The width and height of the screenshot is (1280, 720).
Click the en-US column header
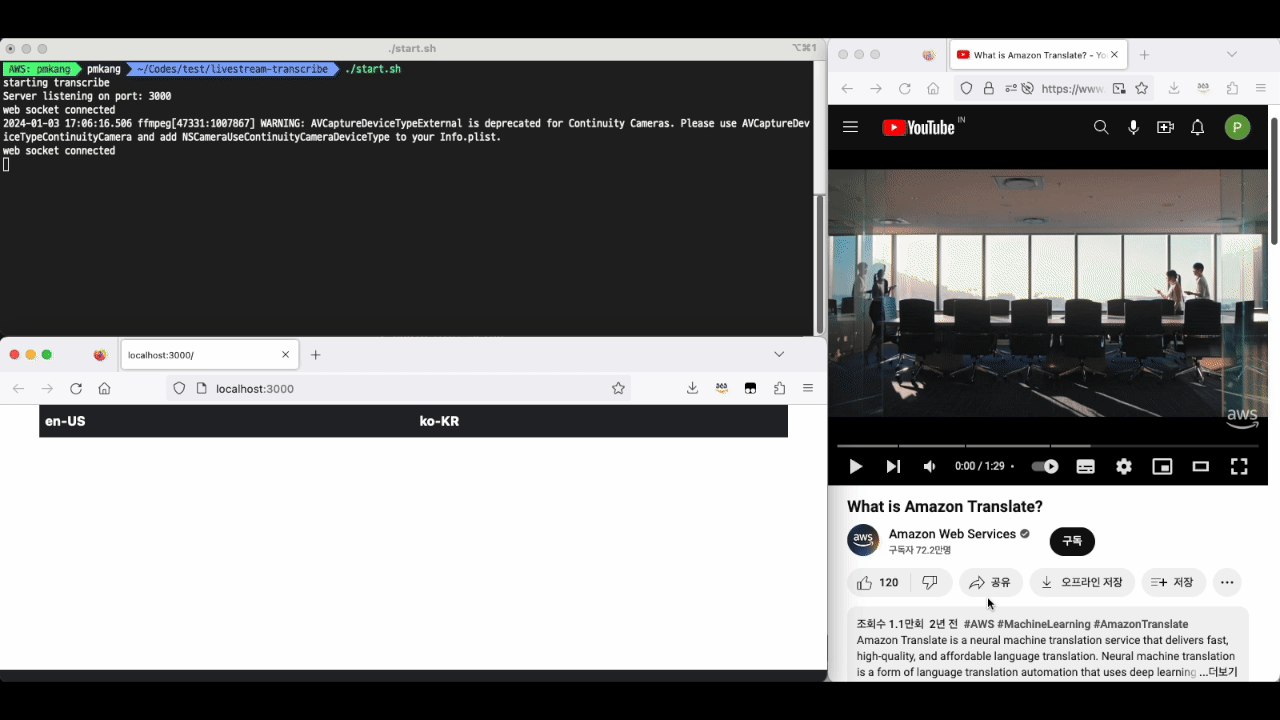(65, 421)
